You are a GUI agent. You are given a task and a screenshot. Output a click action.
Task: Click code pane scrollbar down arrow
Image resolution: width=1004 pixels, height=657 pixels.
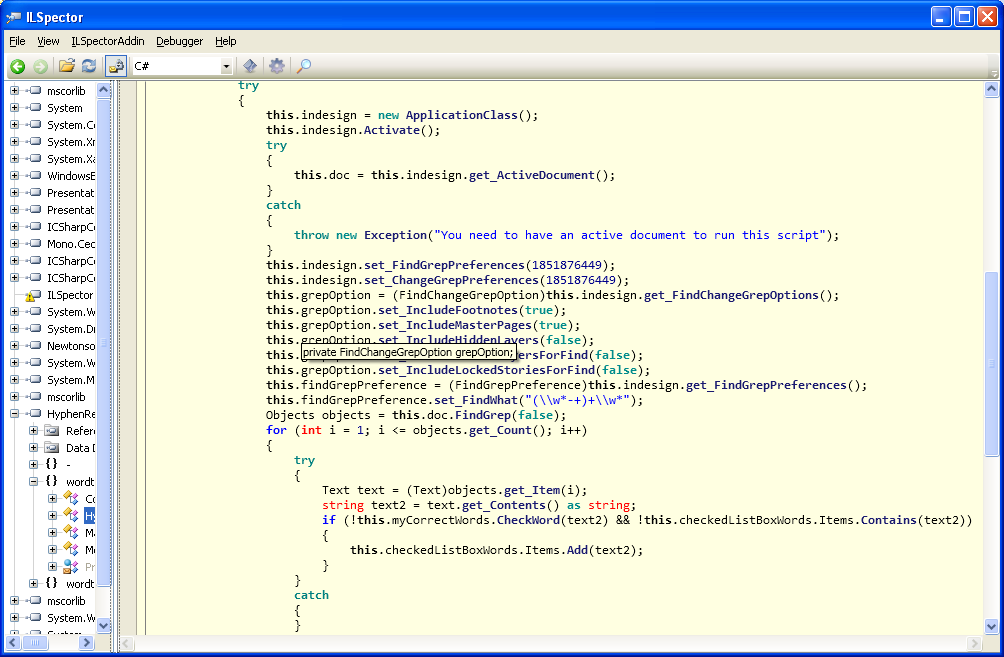[x=991, y=627]
